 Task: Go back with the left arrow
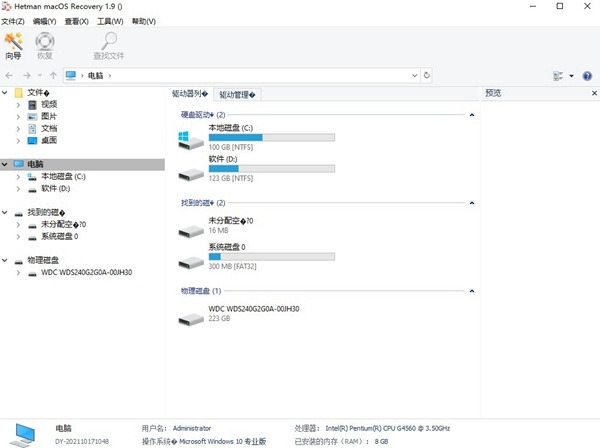(x=10, y=75)
